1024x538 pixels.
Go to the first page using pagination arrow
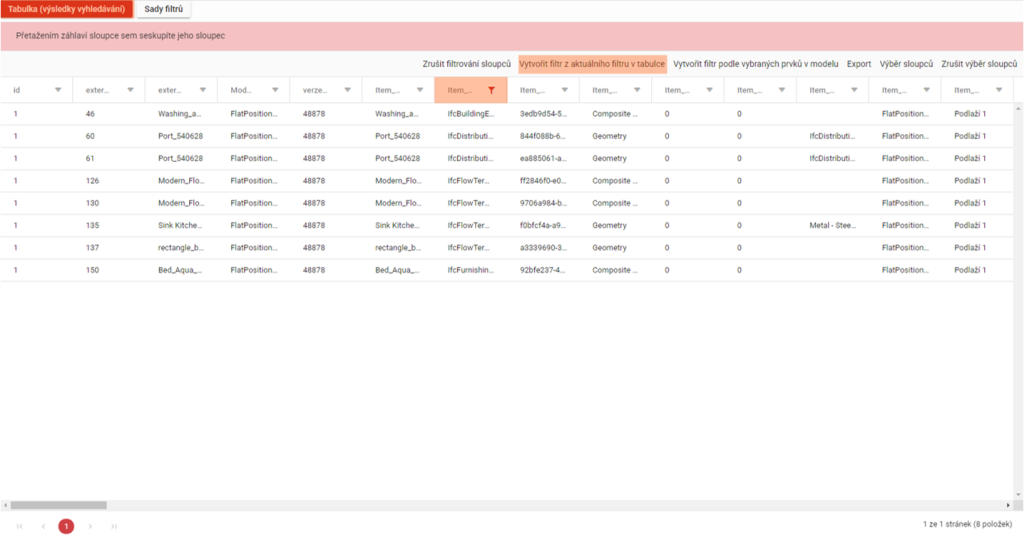pyautogui.click(x=18, y=526)
